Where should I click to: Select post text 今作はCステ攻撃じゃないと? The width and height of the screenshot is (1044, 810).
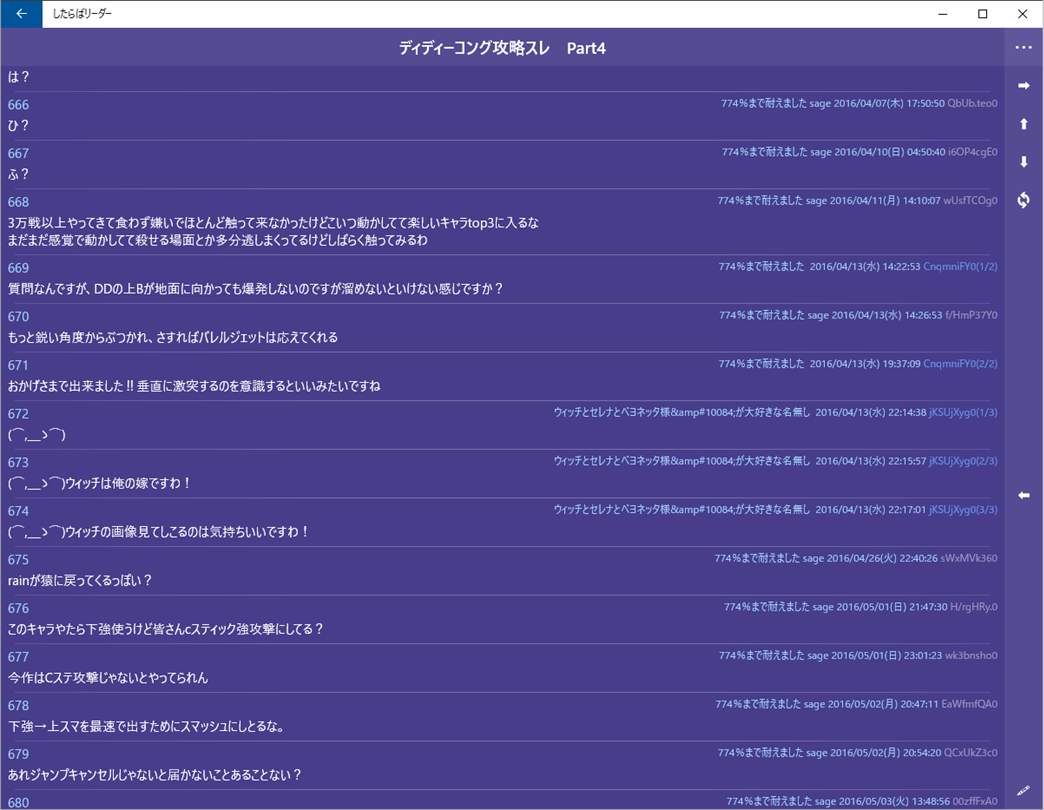(x=108, y=678)
